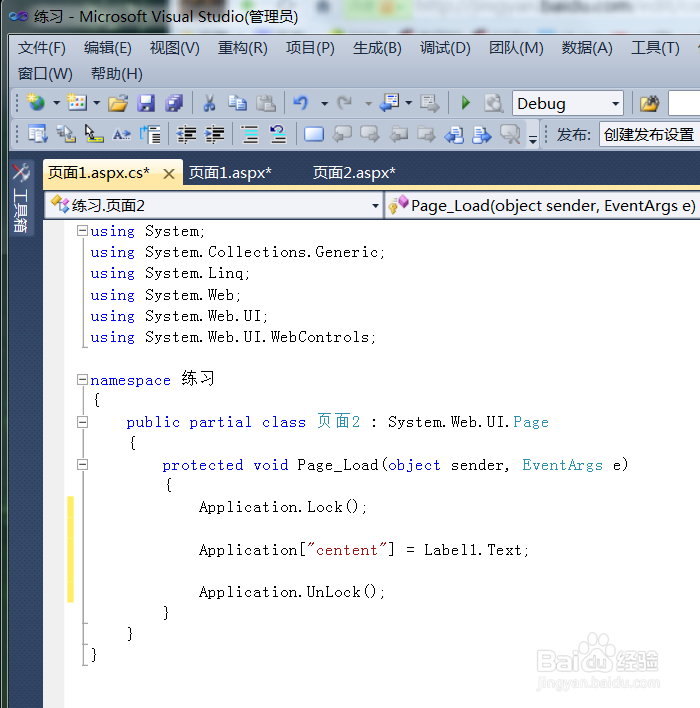
Task: Switch to the 页面2.aspx* tab
Action: click(354, 173)
